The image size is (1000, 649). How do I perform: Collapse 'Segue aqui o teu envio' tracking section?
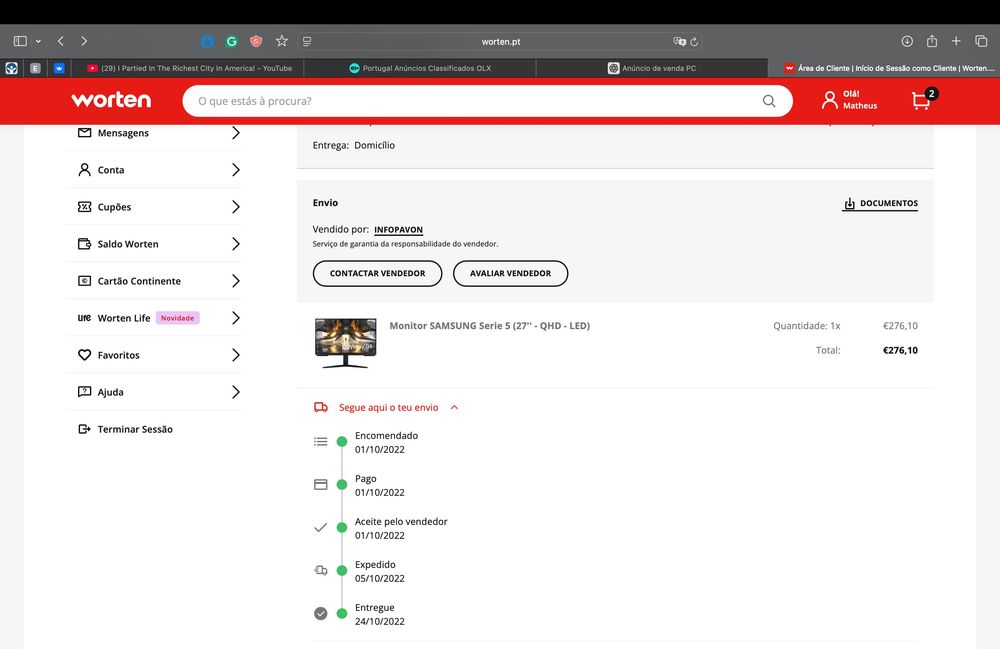pos(454,407)
